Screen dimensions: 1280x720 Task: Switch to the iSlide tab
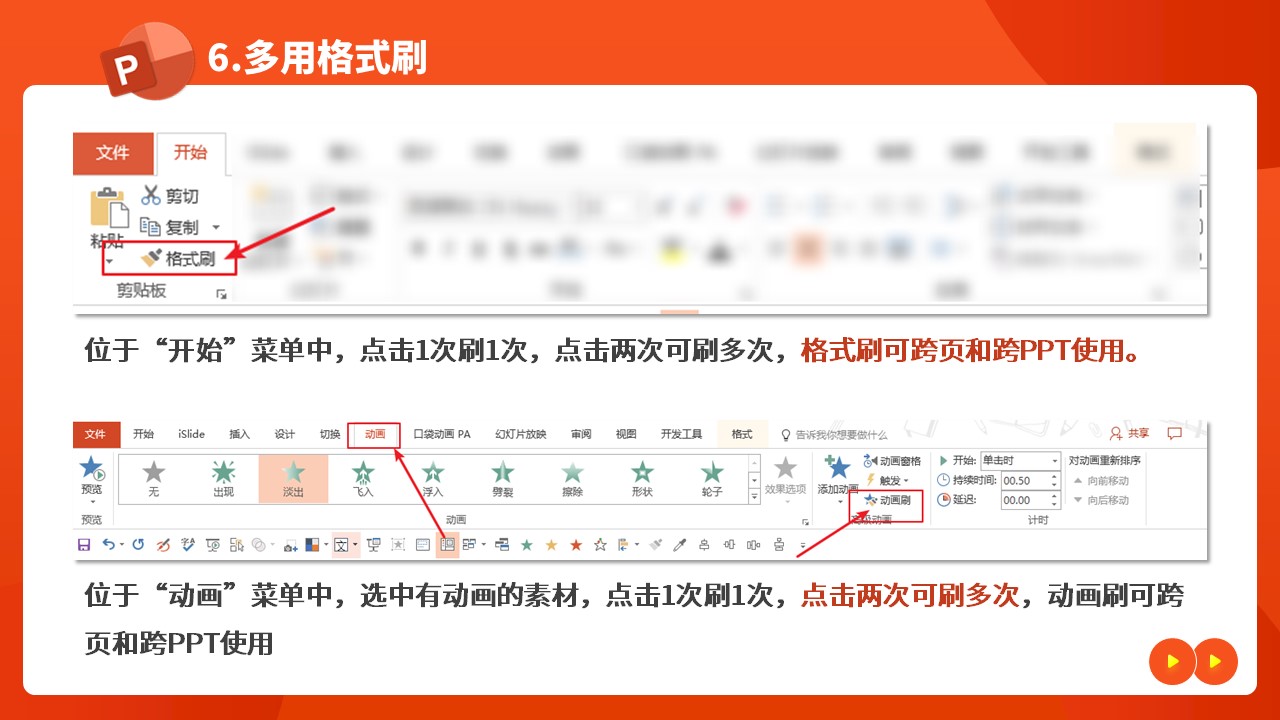tap(191, 434)
